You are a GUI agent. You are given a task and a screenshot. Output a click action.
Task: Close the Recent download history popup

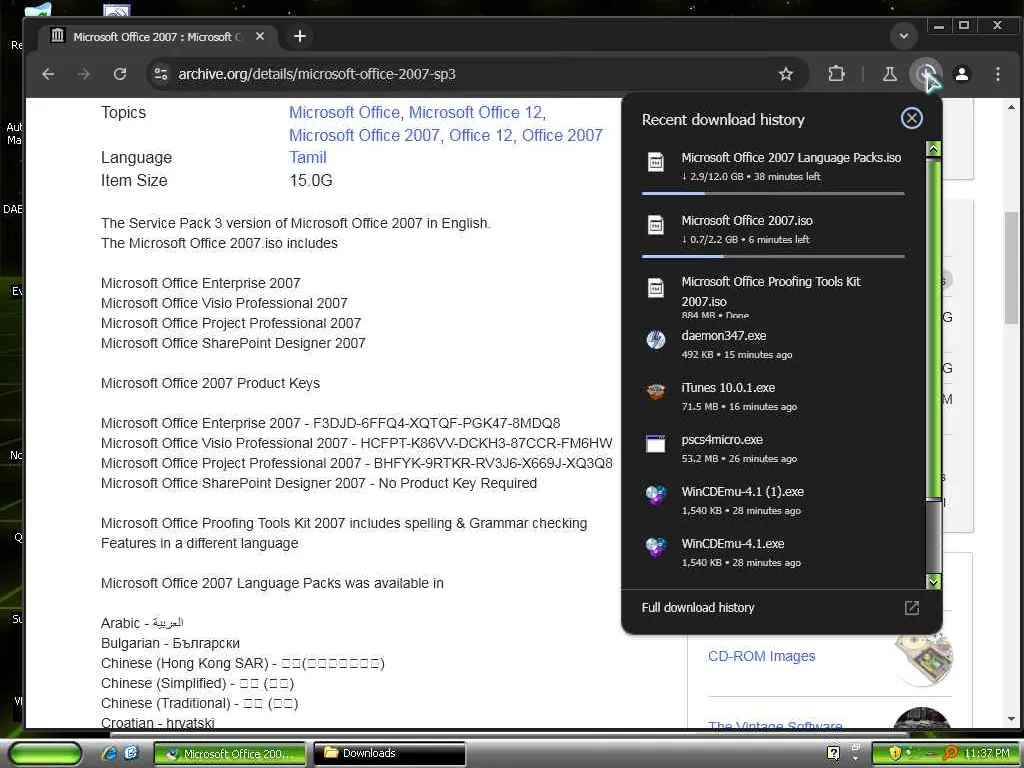coord(912,118)
